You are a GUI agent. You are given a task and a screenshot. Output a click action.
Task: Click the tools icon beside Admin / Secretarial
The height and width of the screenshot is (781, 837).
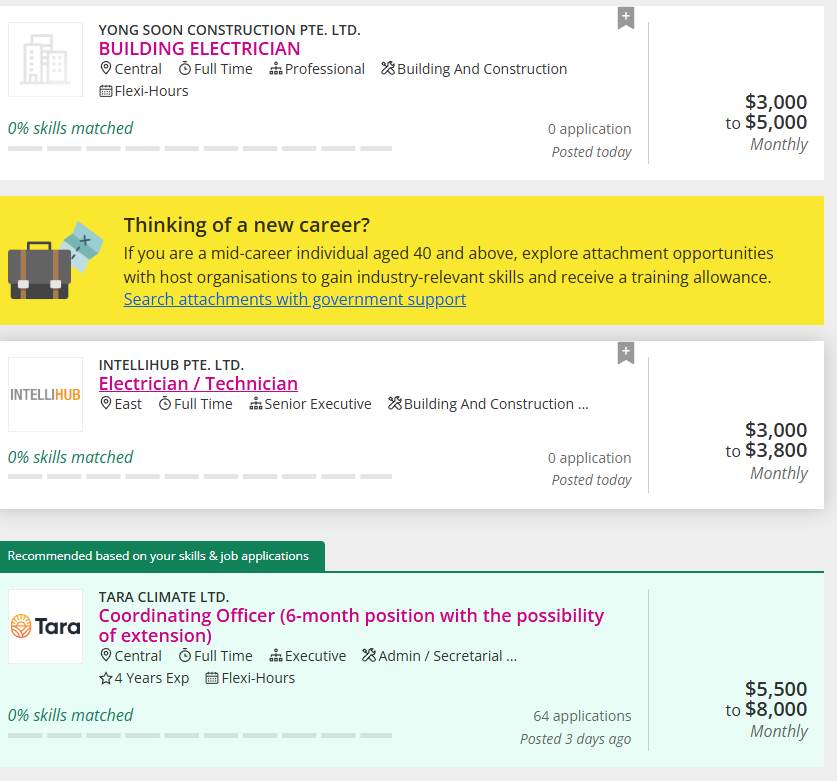(x=368, y=656)
